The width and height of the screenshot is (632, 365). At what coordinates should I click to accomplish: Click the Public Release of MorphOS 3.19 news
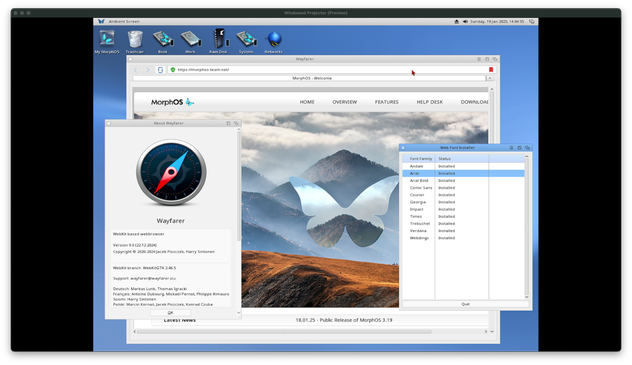[x=344, y=320]
